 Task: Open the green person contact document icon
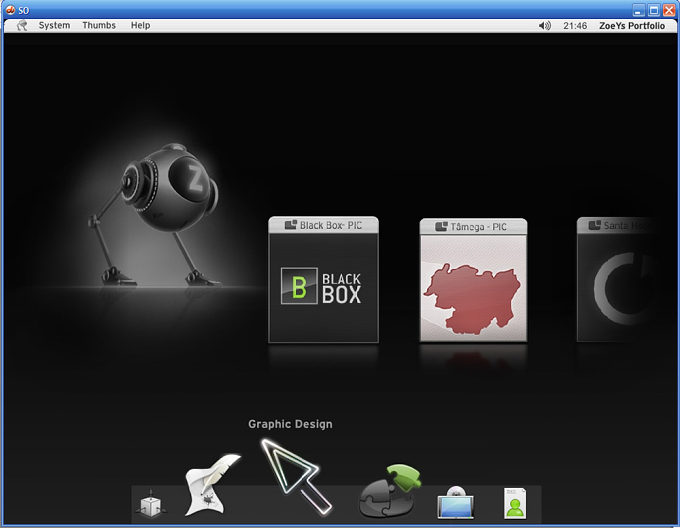515,503
